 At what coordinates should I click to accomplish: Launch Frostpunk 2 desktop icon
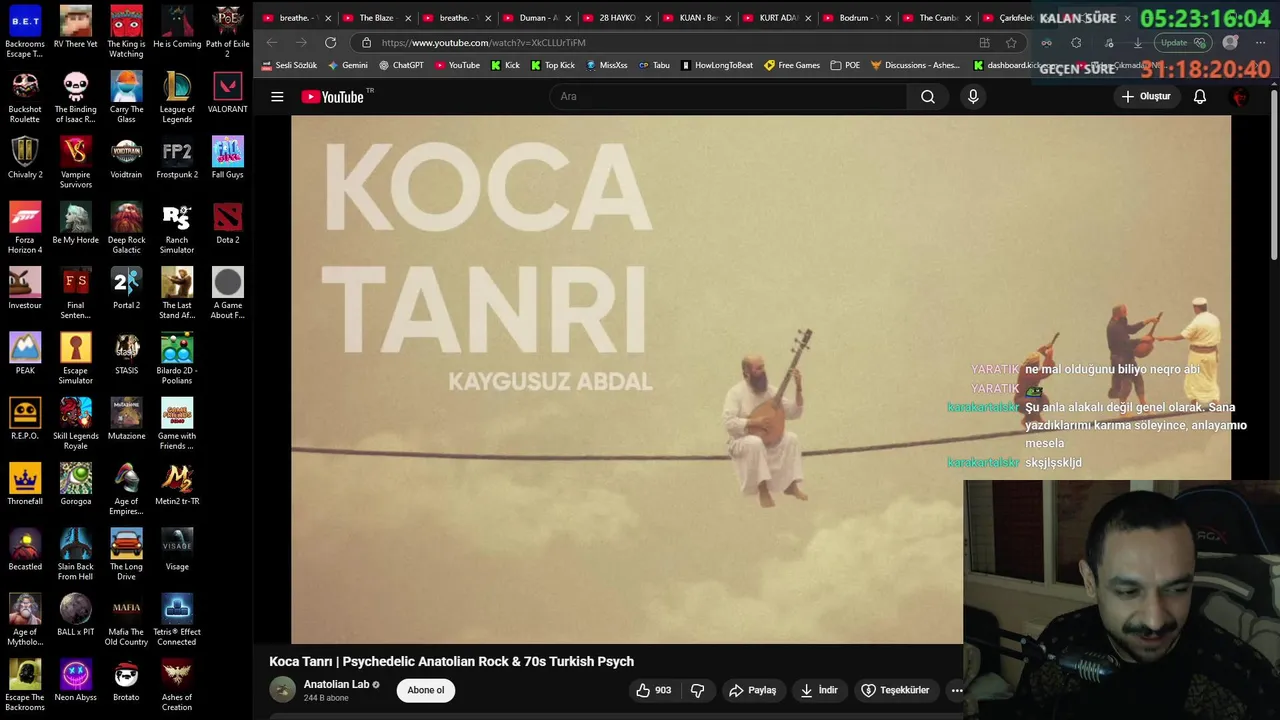[177, 158]
